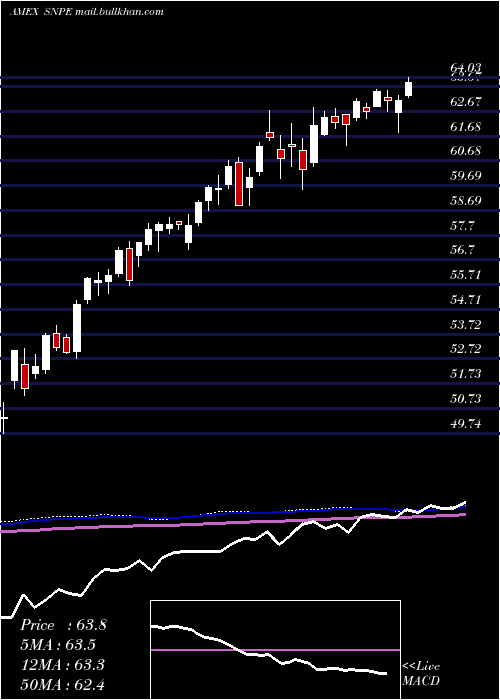Click the 57.7 price axis label
Viewport: 500px width, 700px height.
coord(462,225)
